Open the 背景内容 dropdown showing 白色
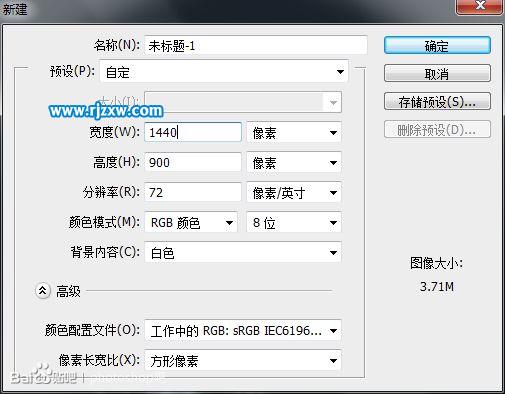 tap(243, 252)
